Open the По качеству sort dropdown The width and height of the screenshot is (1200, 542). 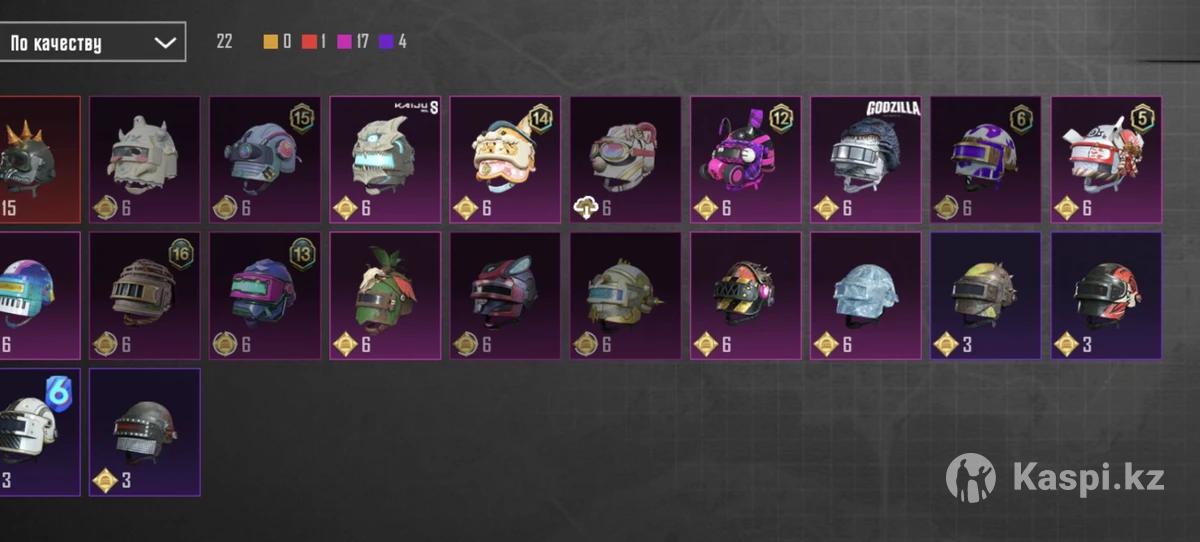92,42
